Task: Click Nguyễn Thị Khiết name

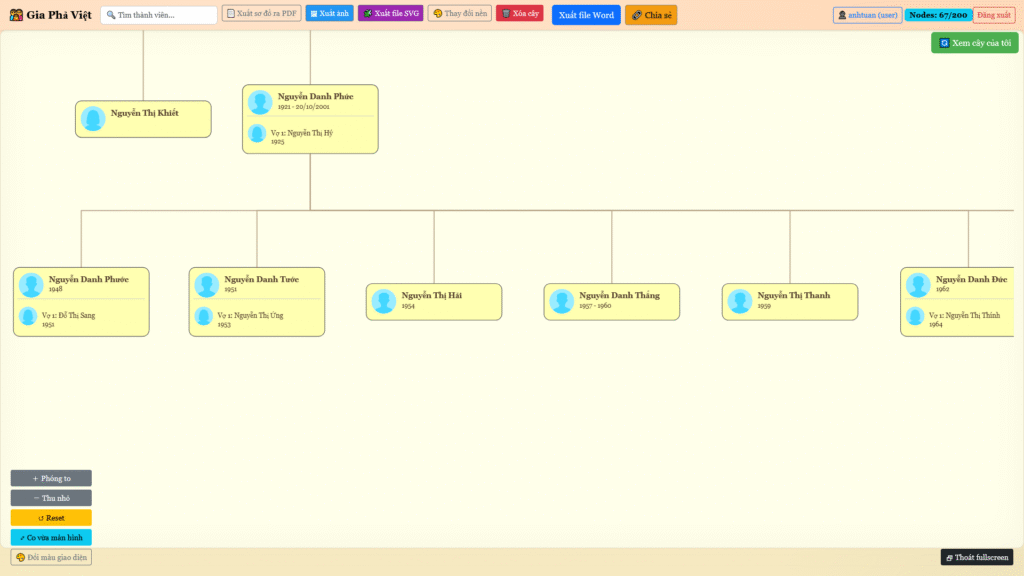Action: [x=144, y=113]
